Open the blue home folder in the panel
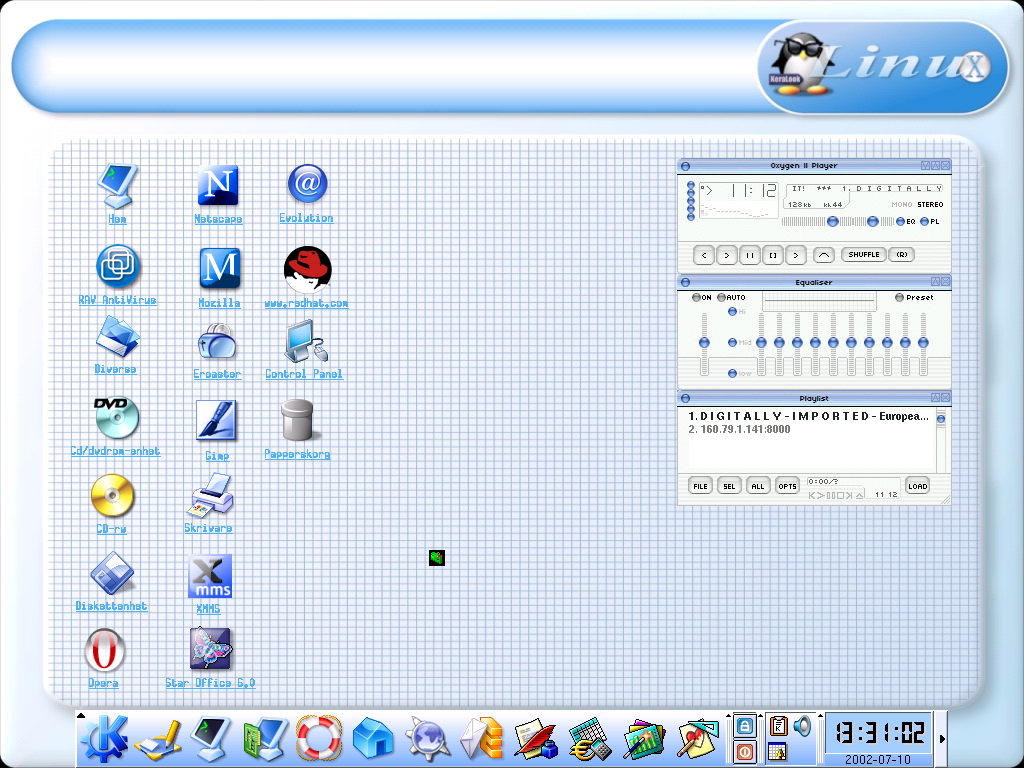1024x768 pixels. tap(373, 739)
